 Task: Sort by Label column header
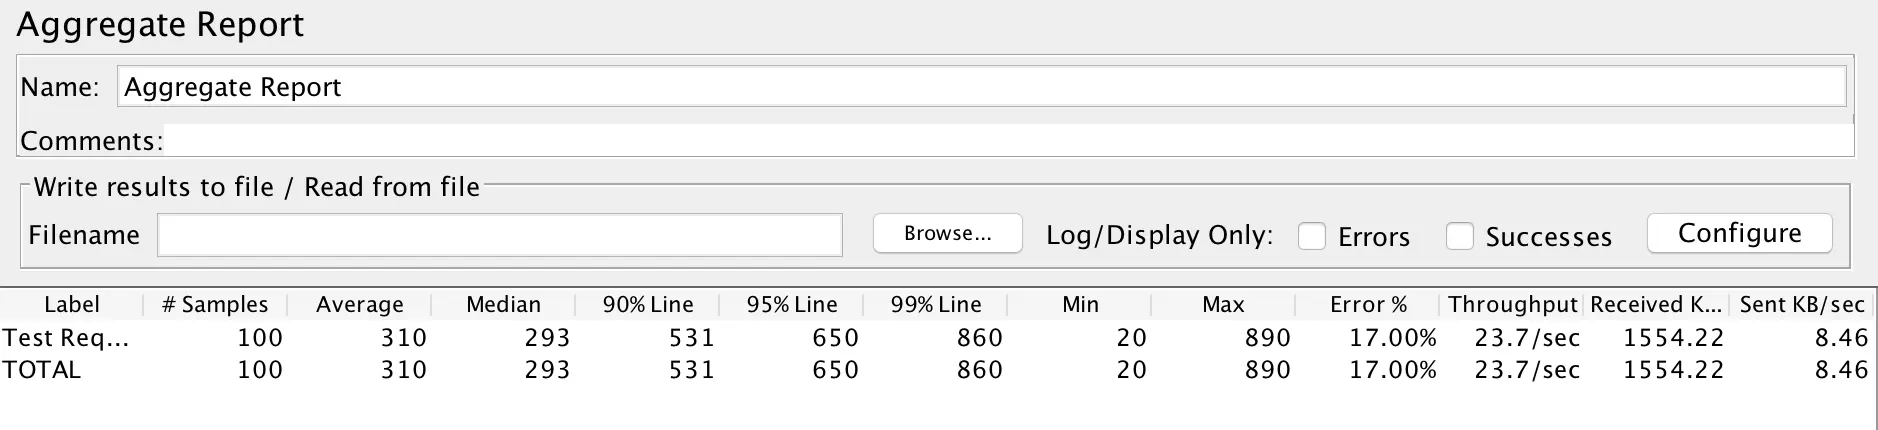pyautogui.click(x=72, y=304)
